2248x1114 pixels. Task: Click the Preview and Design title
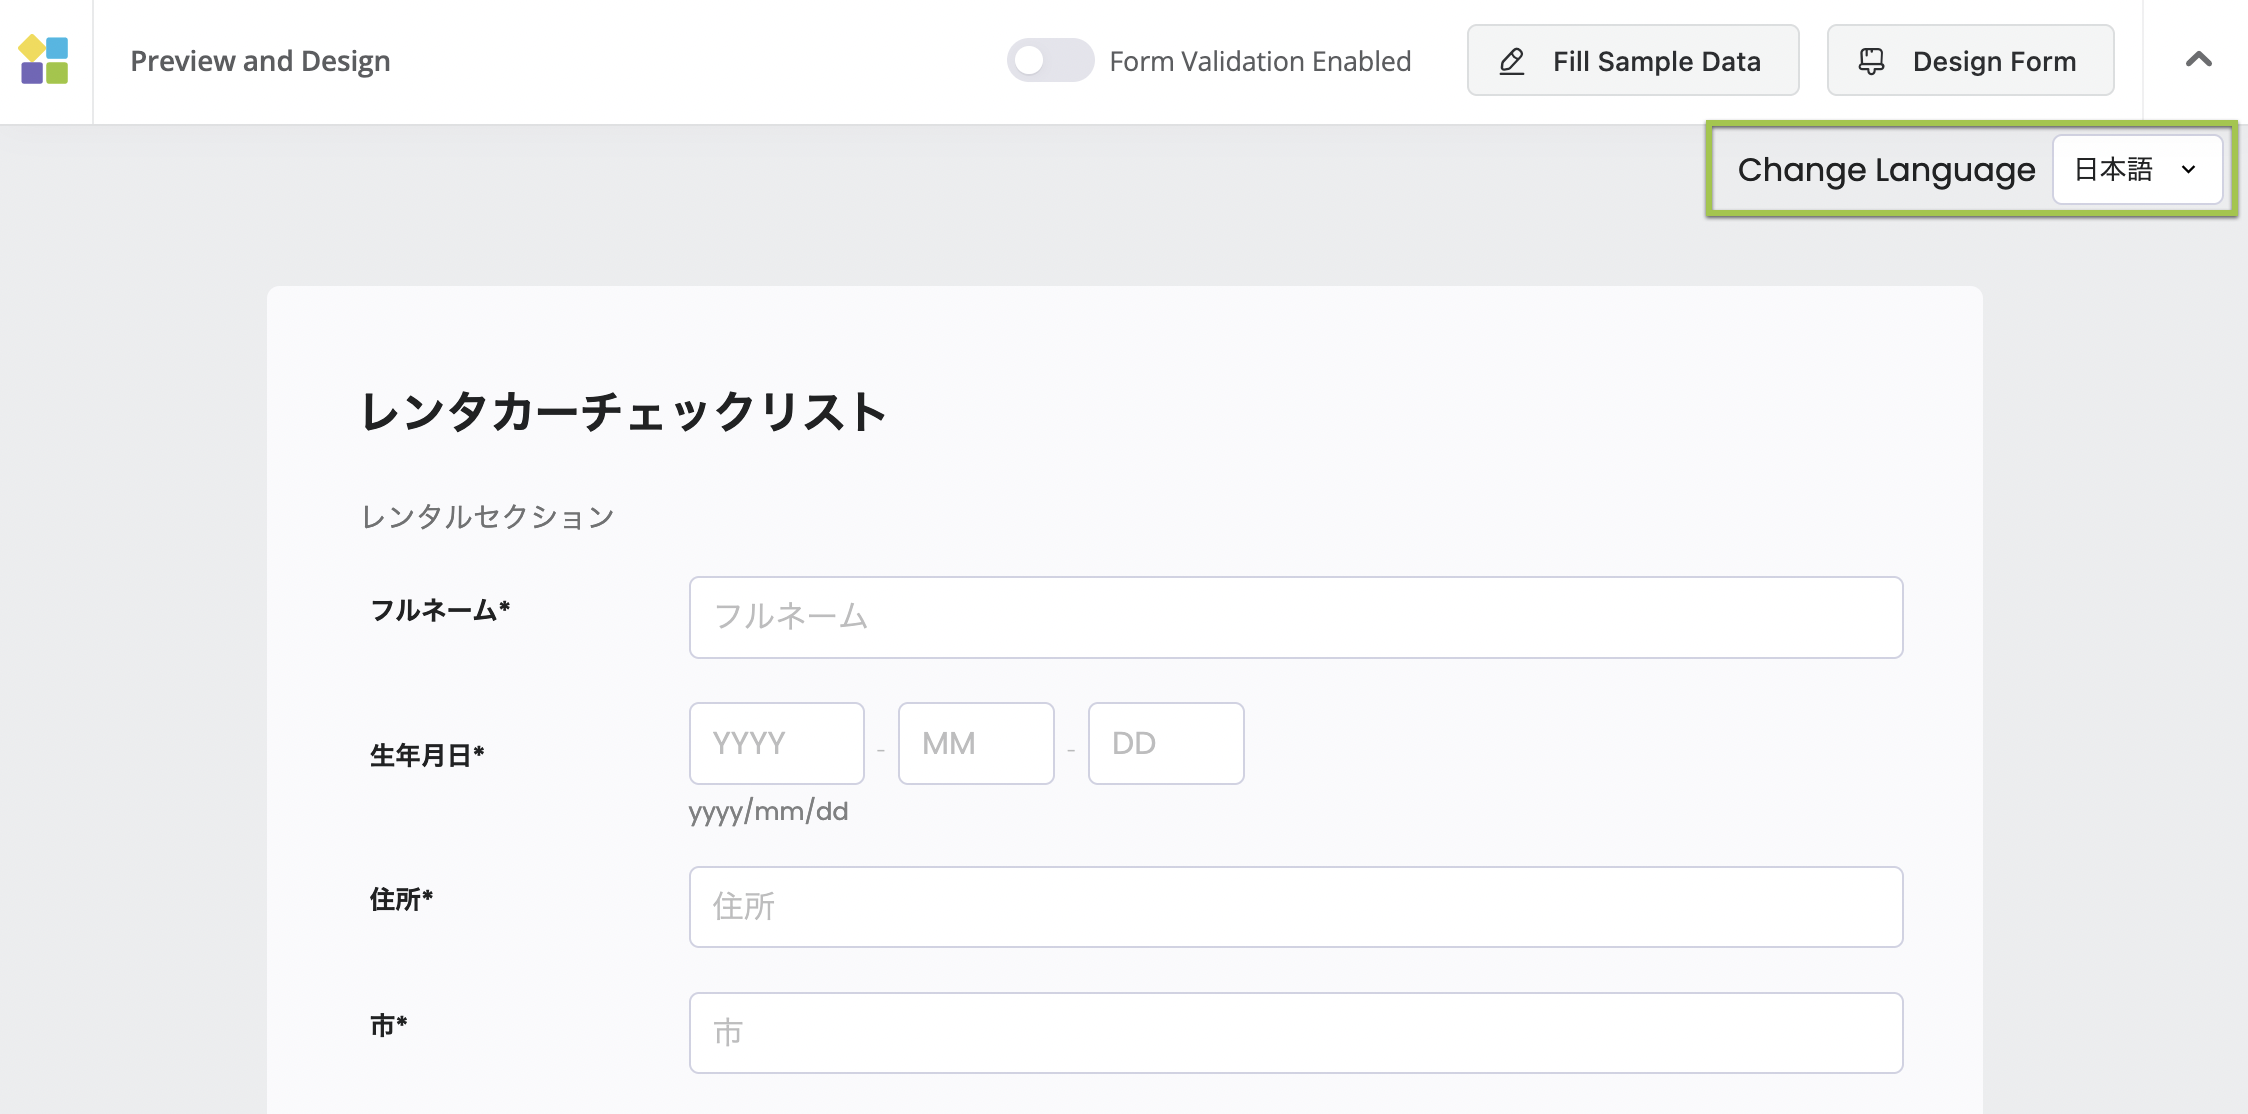tap(260, 61)
